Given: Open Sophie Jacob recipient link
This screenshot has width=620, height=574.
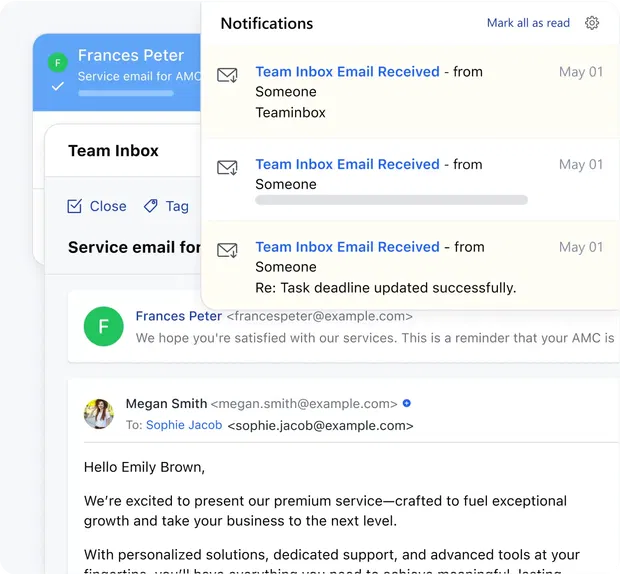Looking at the screenshot, I should tap(184, 425).
